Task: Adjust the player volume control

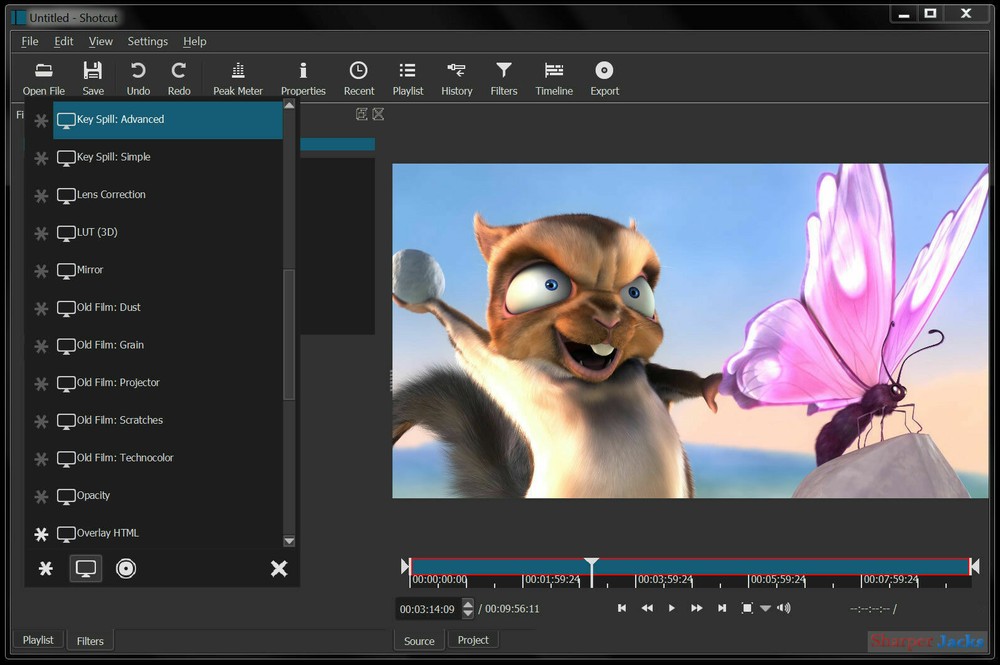Action: (x=784, y=607)
